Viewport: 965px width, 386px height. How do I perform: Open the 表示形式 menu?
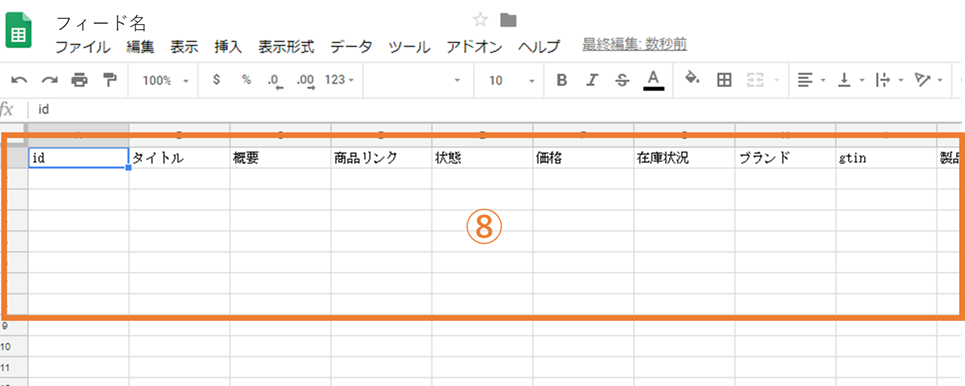[286, 47]
